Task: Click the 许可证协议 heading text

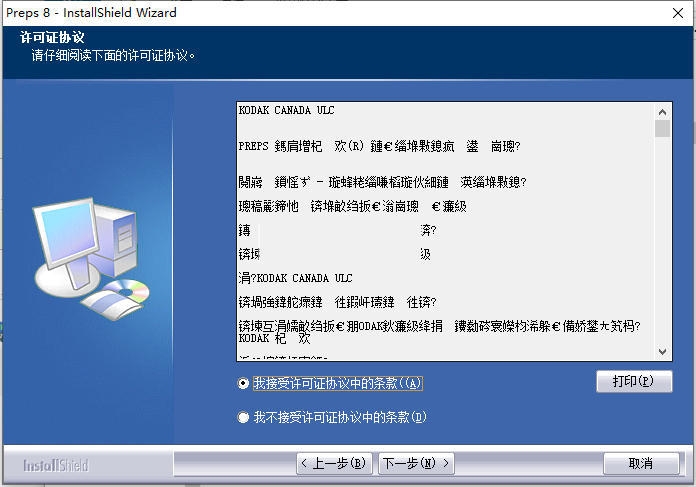Action: coord(52,37)
